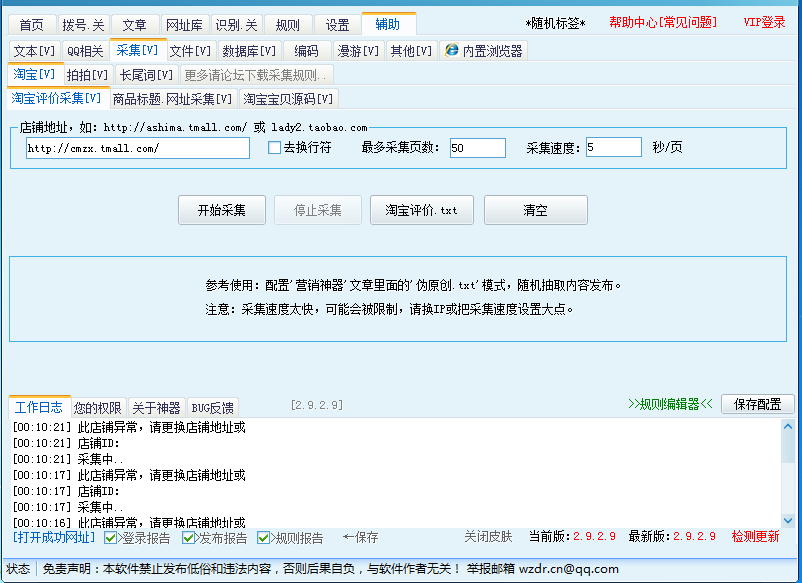Click the store URL input field
Screen dimensions: 802x583
tap(136, 147)
